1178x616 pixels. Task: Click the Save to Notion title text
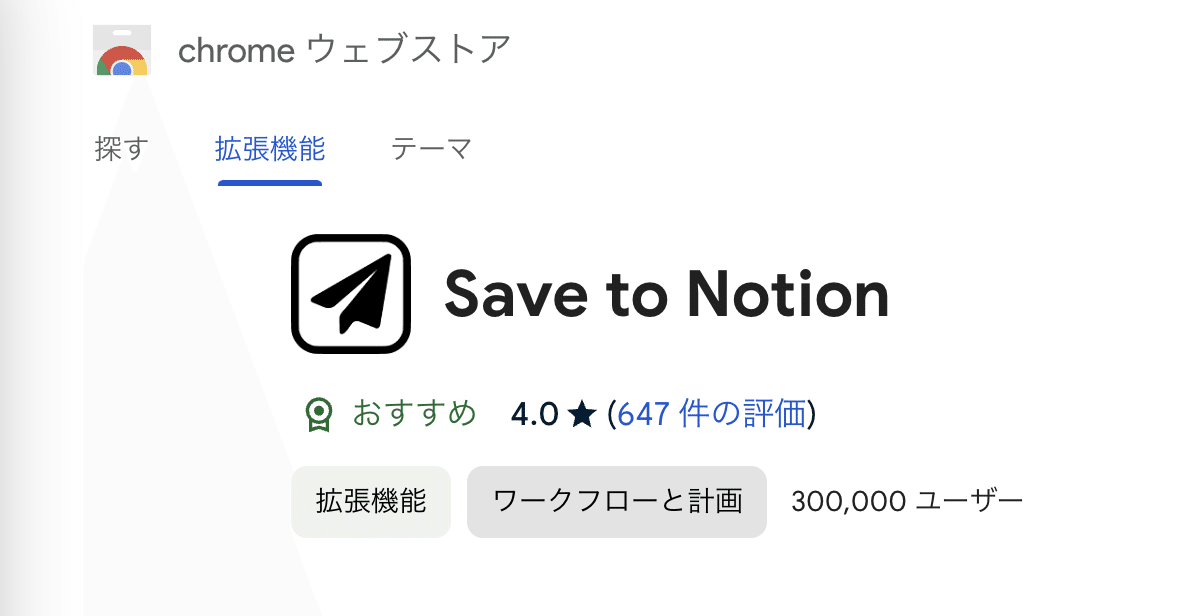(x=665, y=293)
